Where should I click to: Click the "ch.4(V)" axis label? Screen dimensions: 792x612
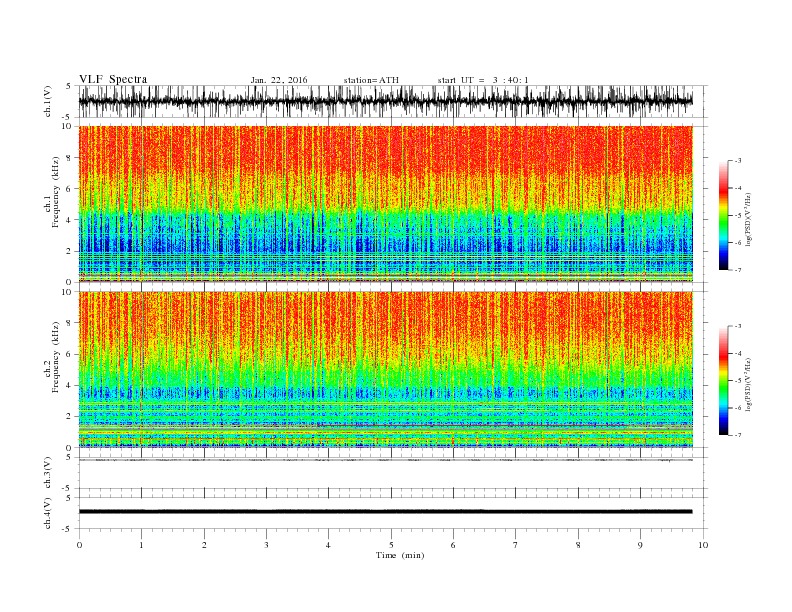[x=48, y=513]
